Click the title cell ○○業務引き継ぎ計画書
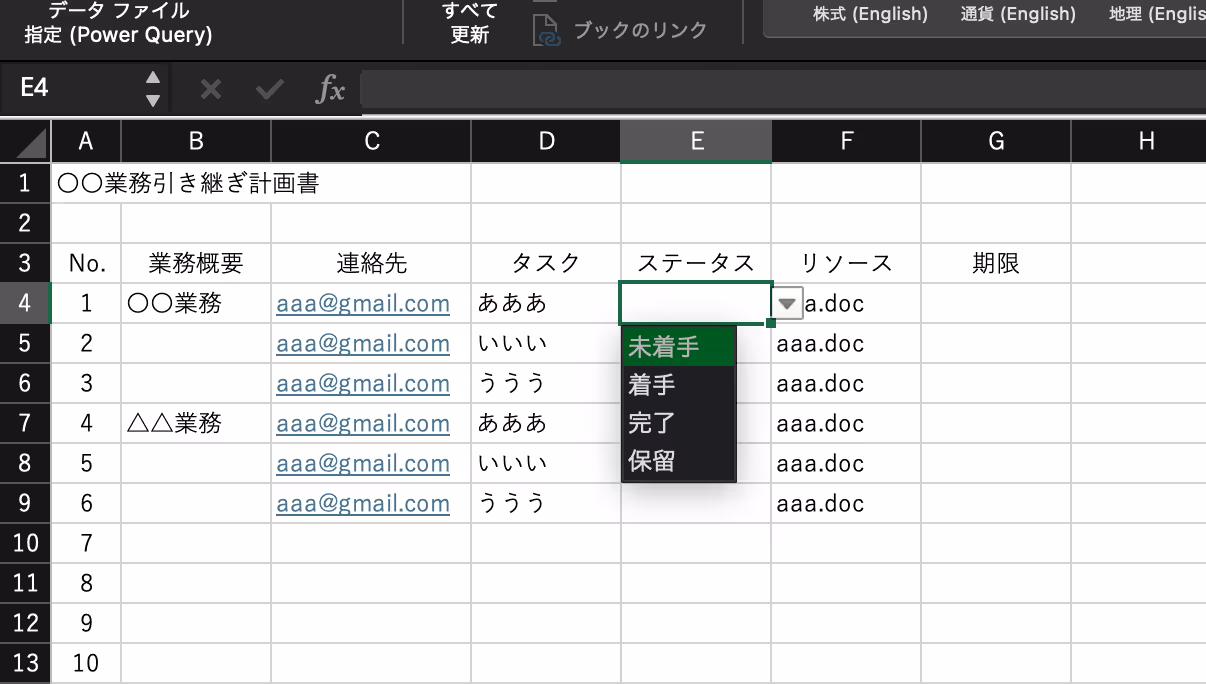Viewport: 1206px width, 684px height. [188, 183]
